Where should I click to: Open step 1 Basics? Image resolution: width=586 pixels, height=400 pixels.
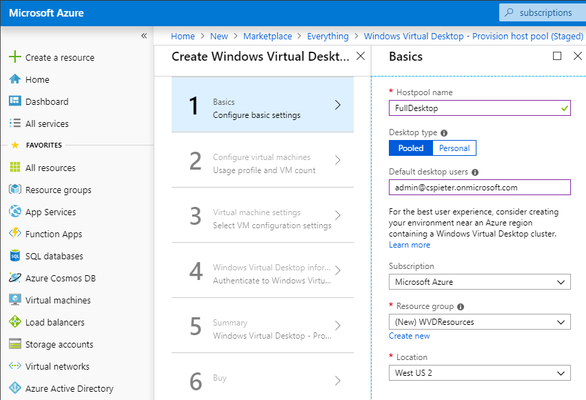(x=262, y=105)
